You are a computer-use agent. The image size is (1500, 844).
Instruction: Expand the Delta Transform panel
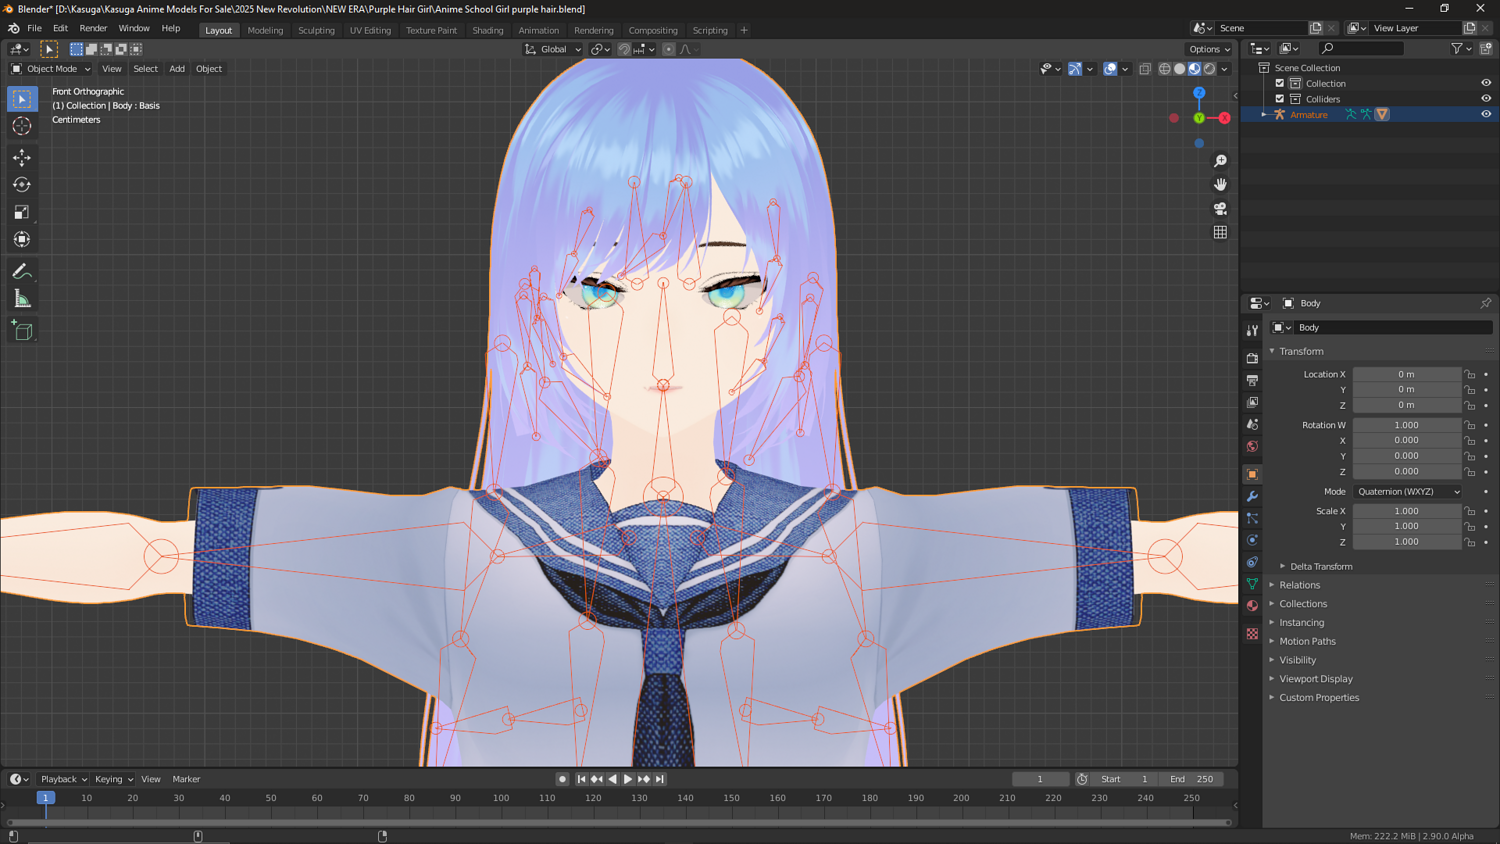point(1320,566)
